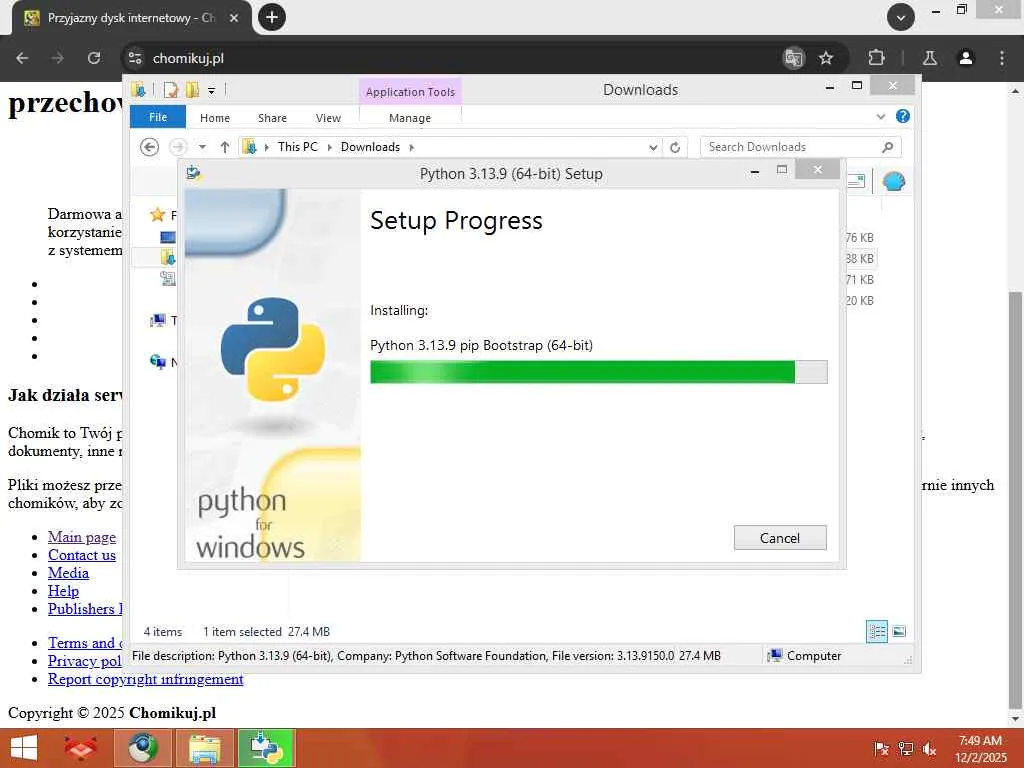This screenshot has height=768, width=1024.
Task: Switch to large icons view in Explorer status bar
Action: (x=899, y=631)
